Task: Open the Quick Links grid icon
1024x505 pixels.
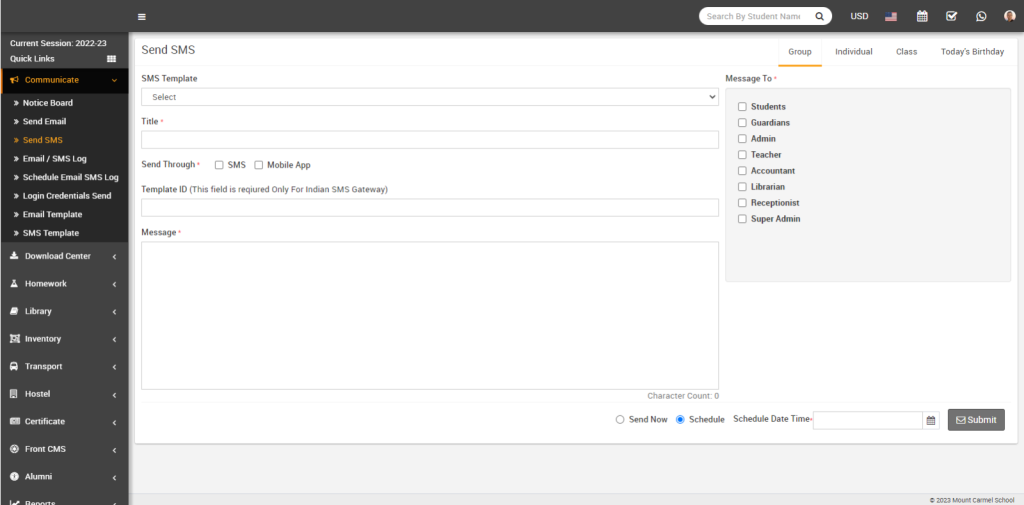Action: pyautogui.click(x=112, y=59)
